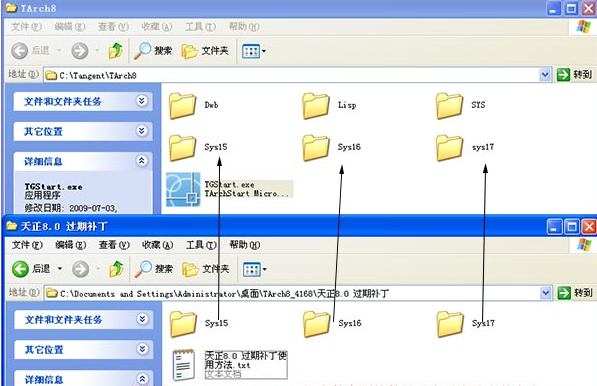This screenshot has height=386, width=597.
Task: Click 搜索 search in TArch8 window toolbar
Action: (x=153, y=51)
